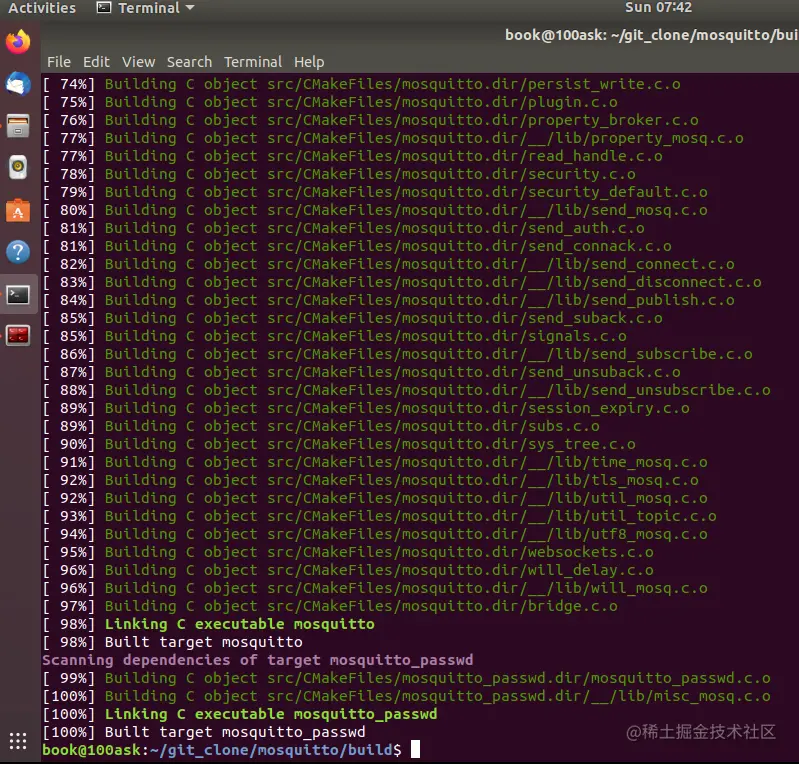Click the line ending sys_tree.c.o
This screenshot has width=799, height=764.
tap(339, 444)
